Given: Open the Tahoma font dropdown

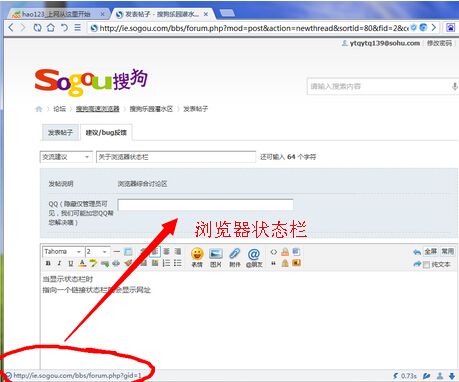Looking at the screenshot, I should tap(63, 251).
